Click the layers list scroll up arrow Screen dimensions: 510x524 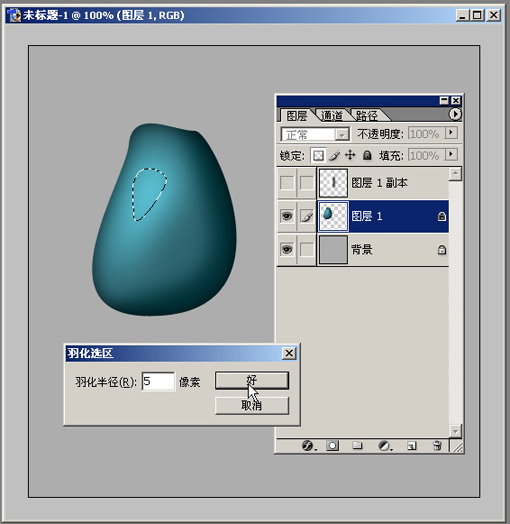pos(455,174)
